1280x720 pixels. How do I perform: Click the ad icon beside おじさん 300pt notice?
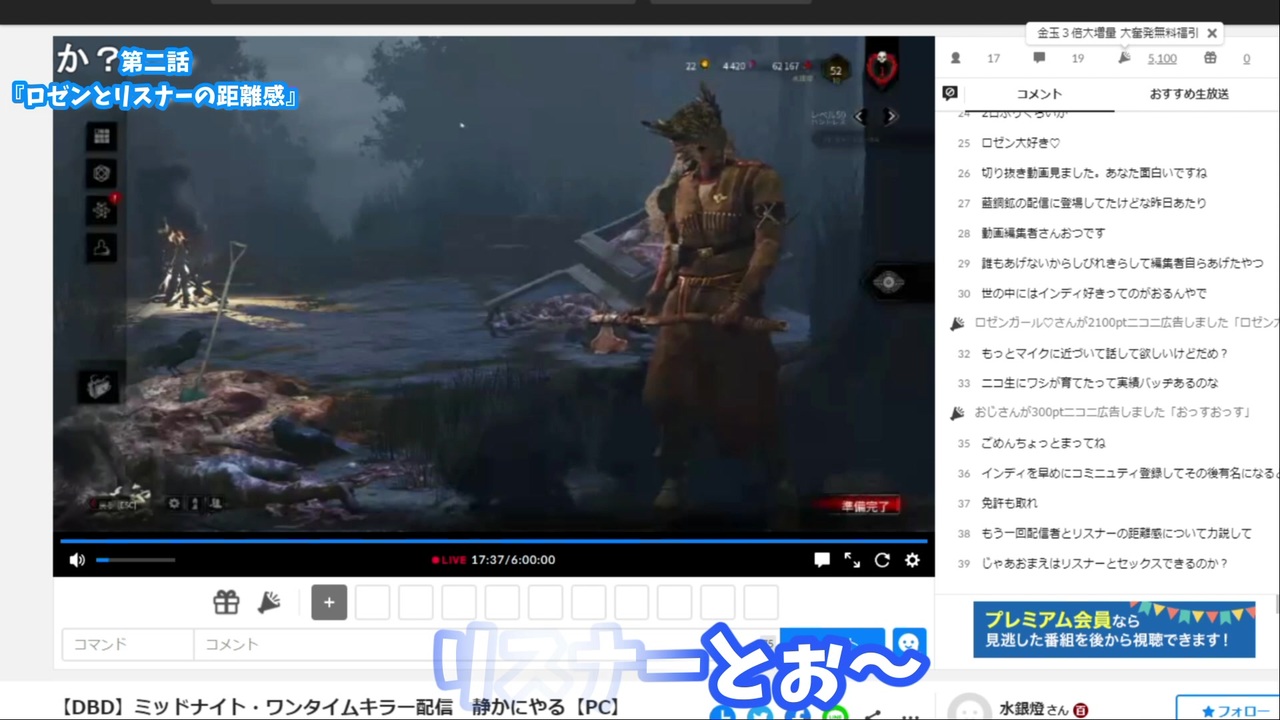click(957, 413)
